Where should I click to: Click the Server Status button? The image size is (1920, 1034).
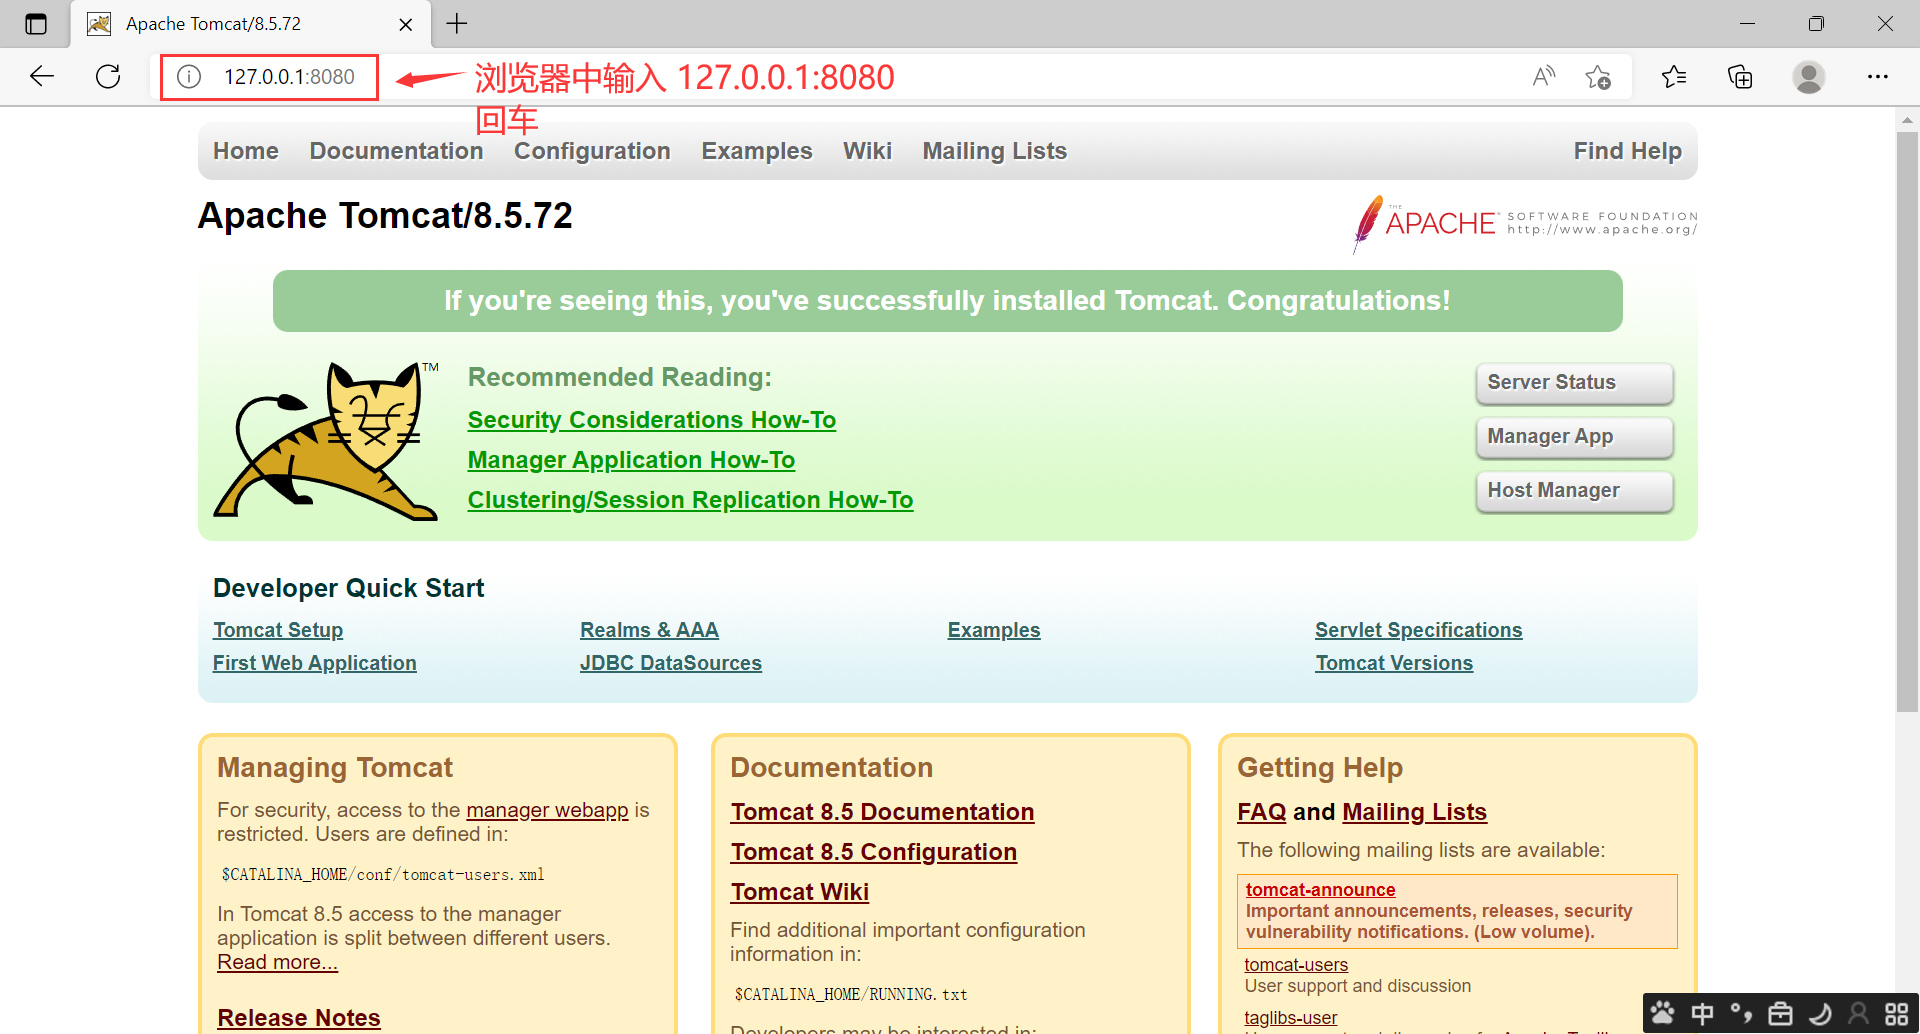point(1575,383)
